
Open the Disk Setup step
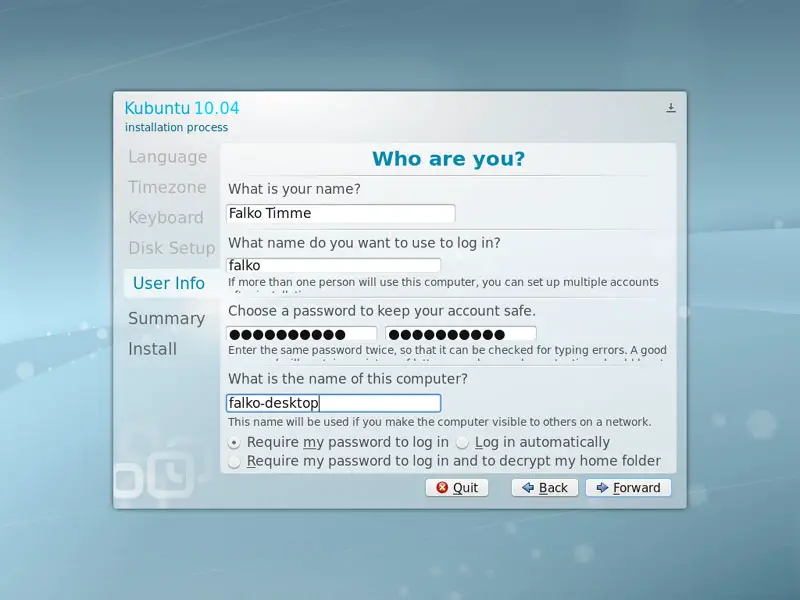pos(171,248)
